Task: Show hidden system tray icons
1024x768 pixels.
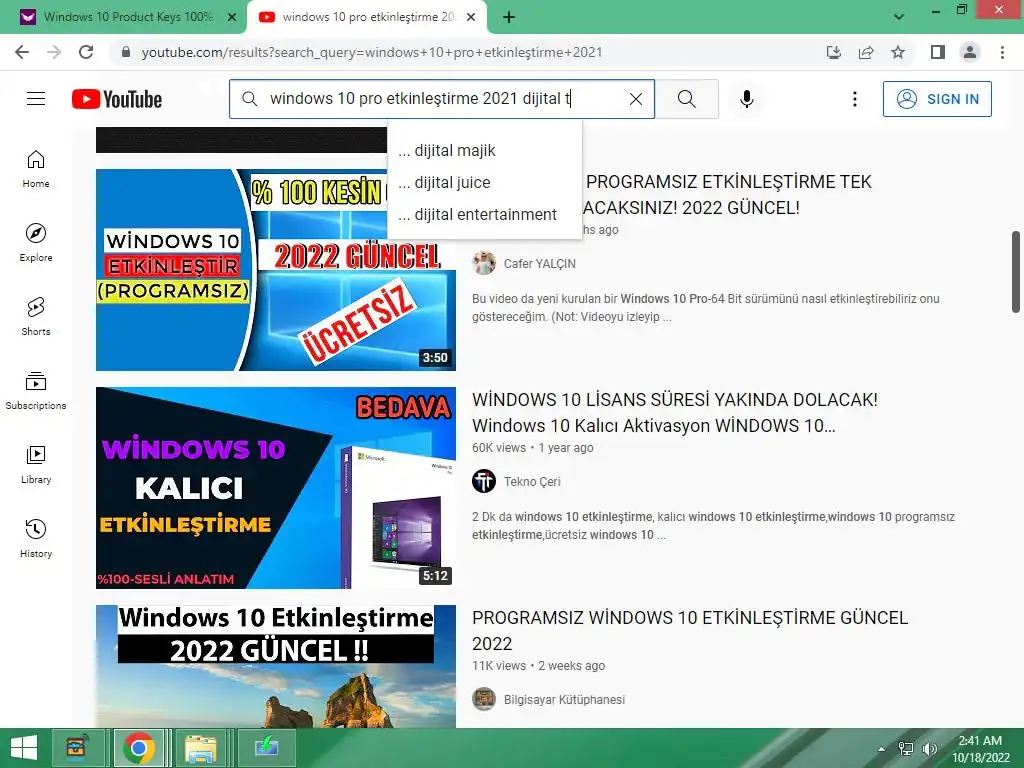Action: 882,749
